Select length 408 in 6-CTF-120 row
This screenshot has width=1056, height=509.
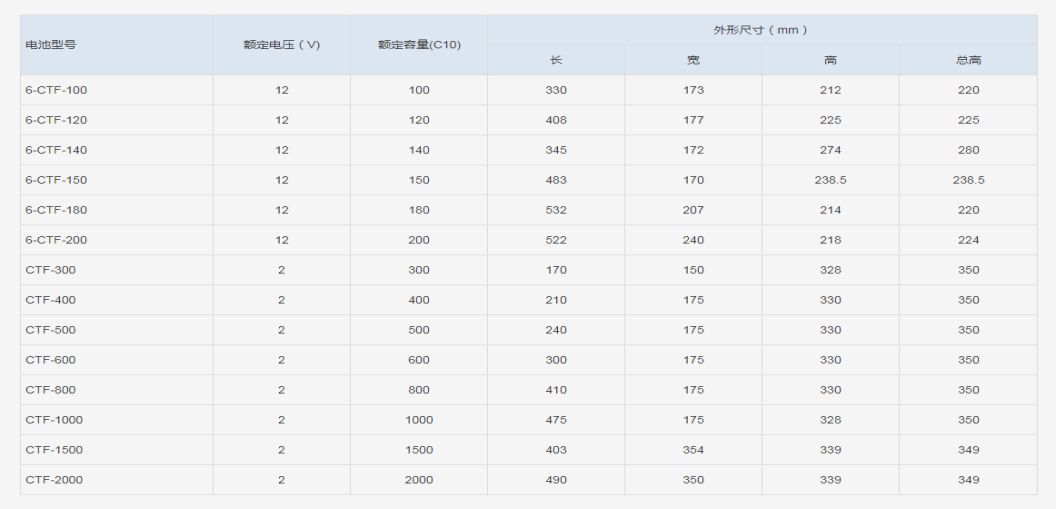click(x=556, y=120)
